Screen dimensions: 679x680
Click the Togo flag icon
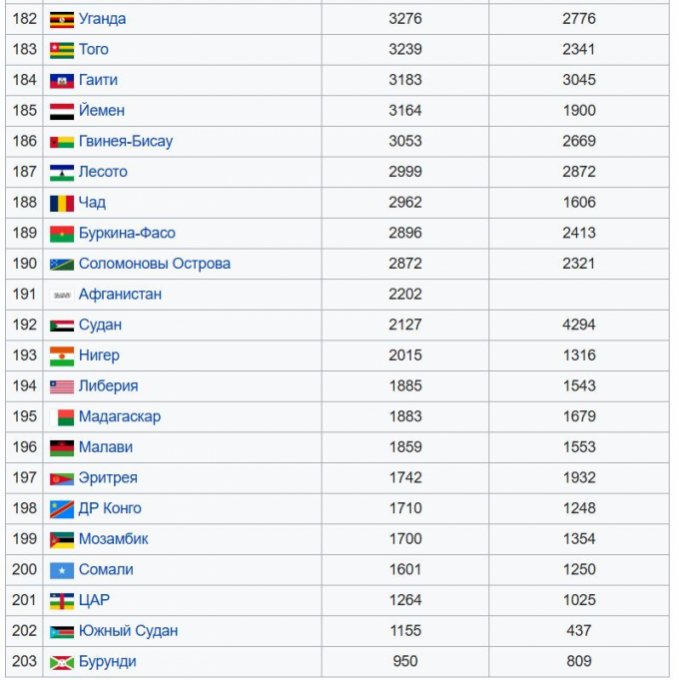62,50
